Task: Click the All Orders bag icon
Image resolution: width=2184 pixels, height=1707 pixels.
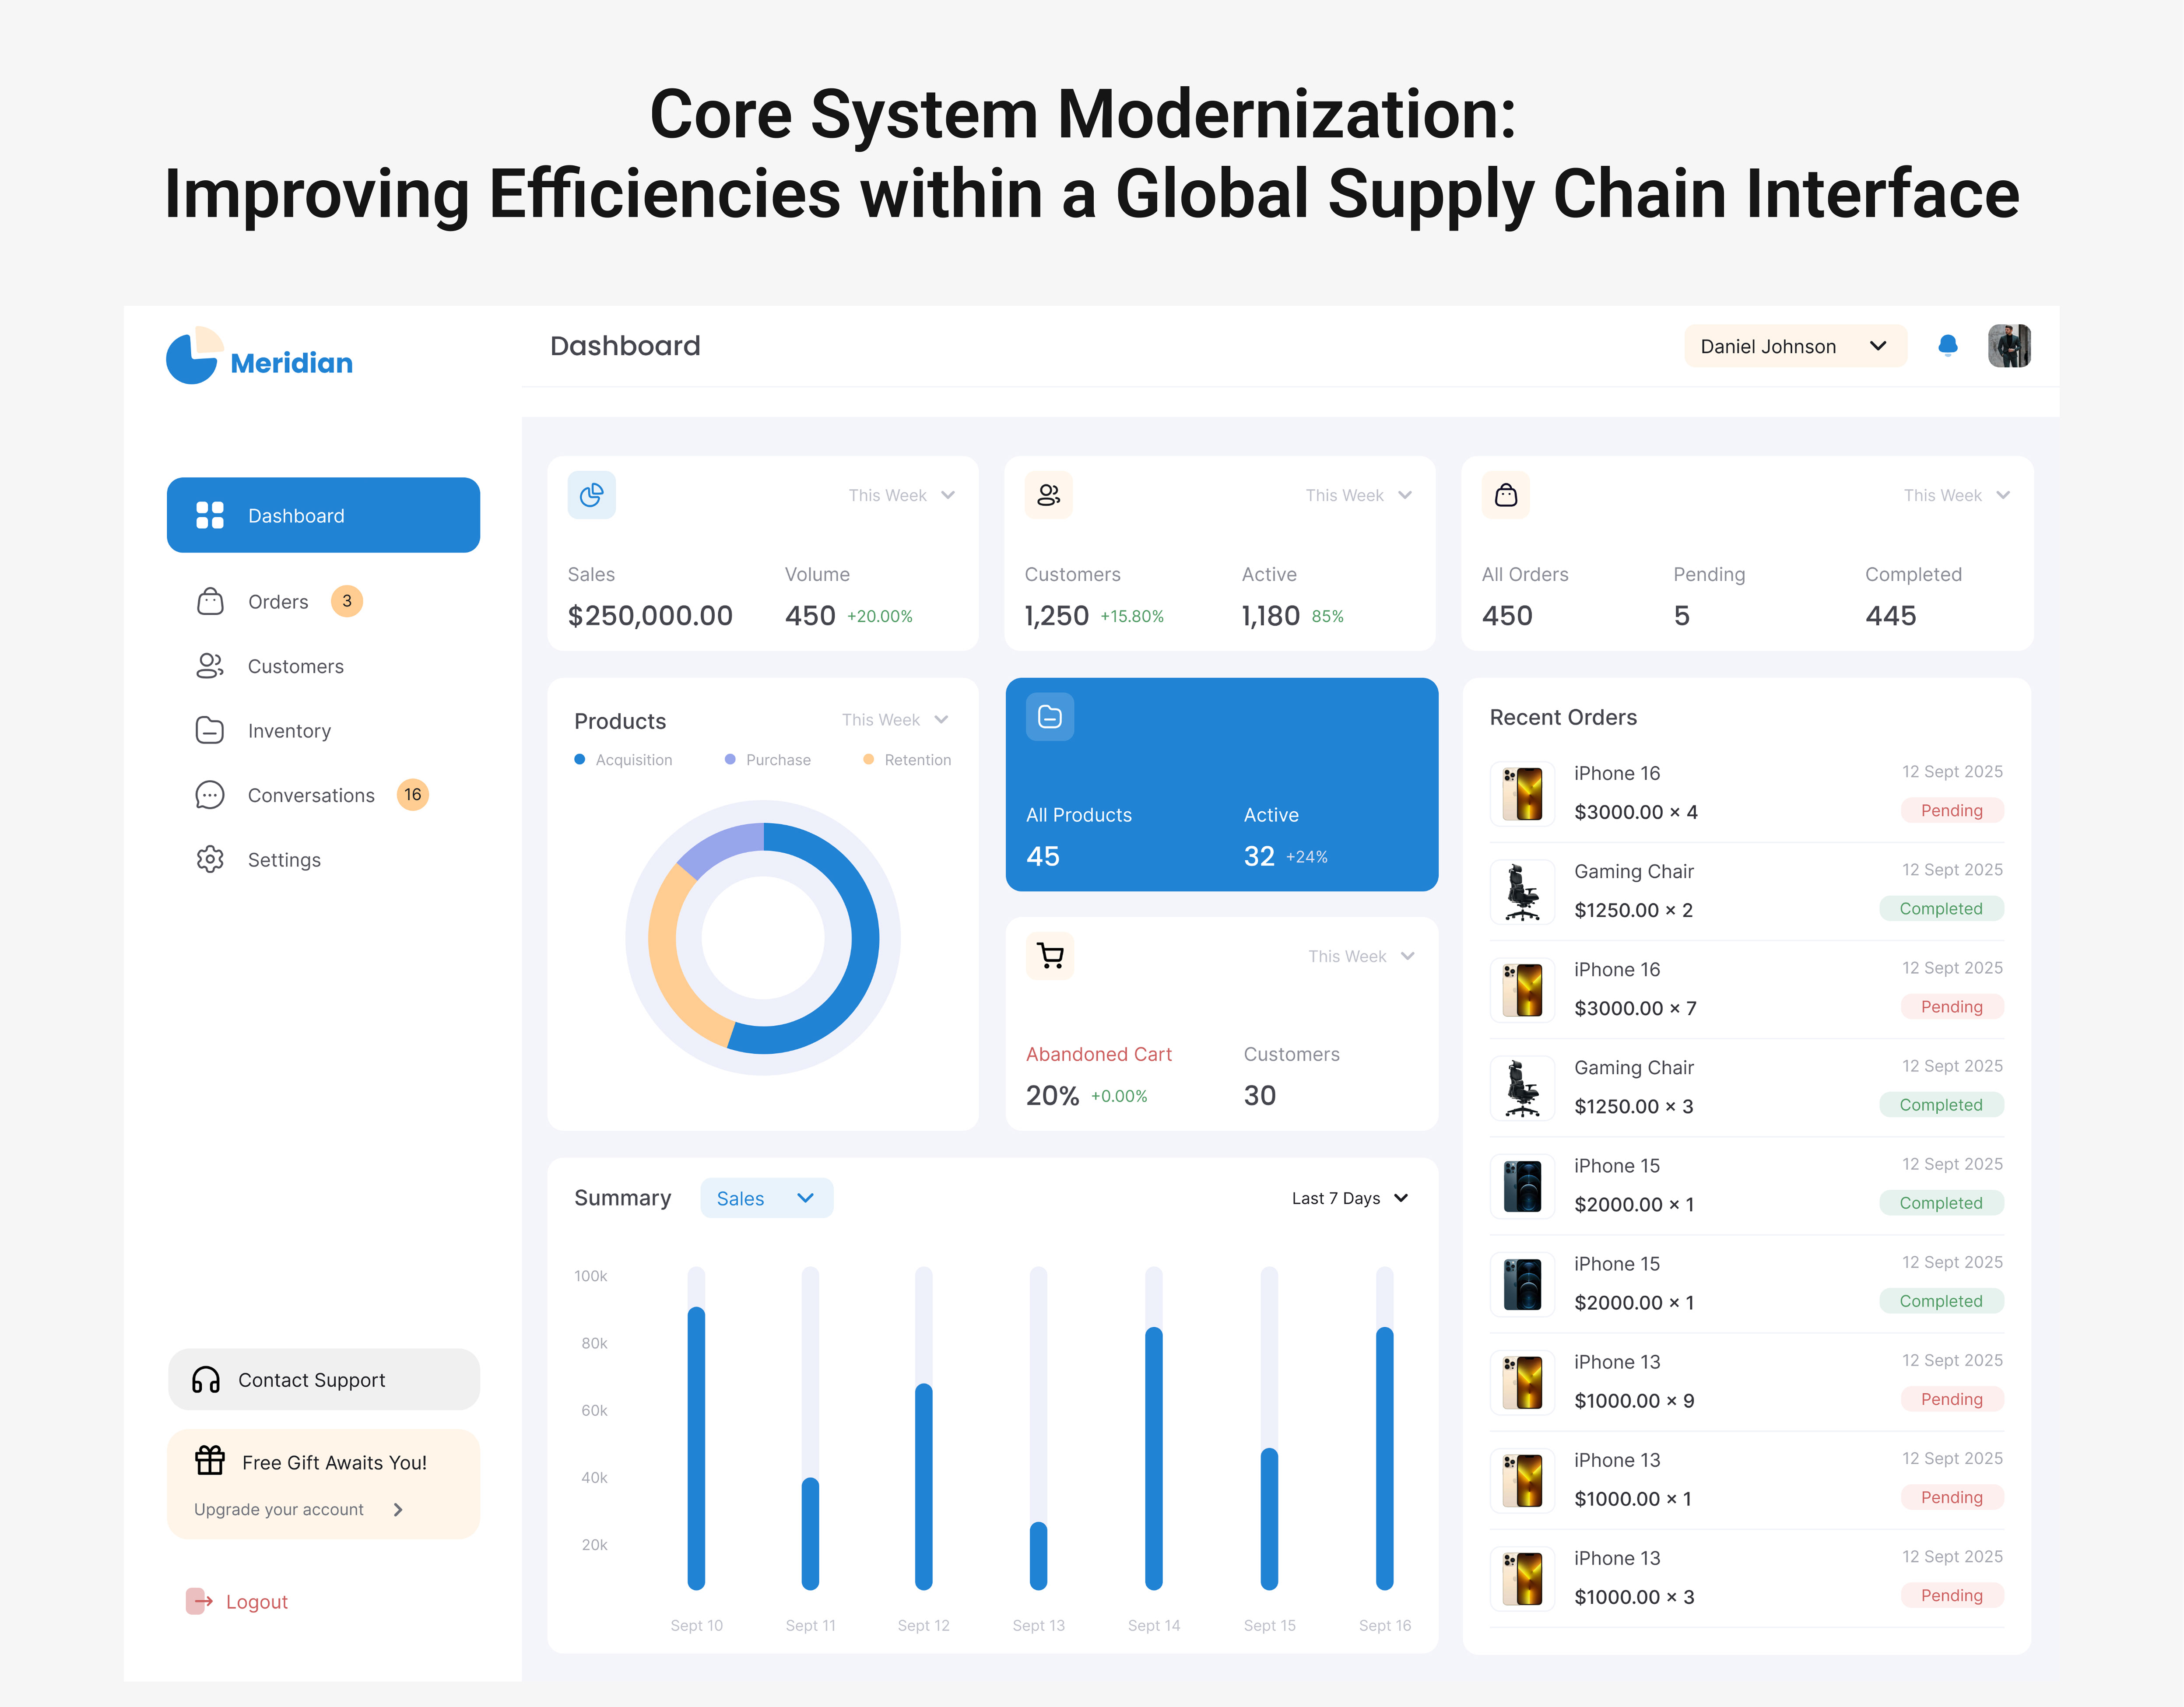Action: coord(1505,495)
